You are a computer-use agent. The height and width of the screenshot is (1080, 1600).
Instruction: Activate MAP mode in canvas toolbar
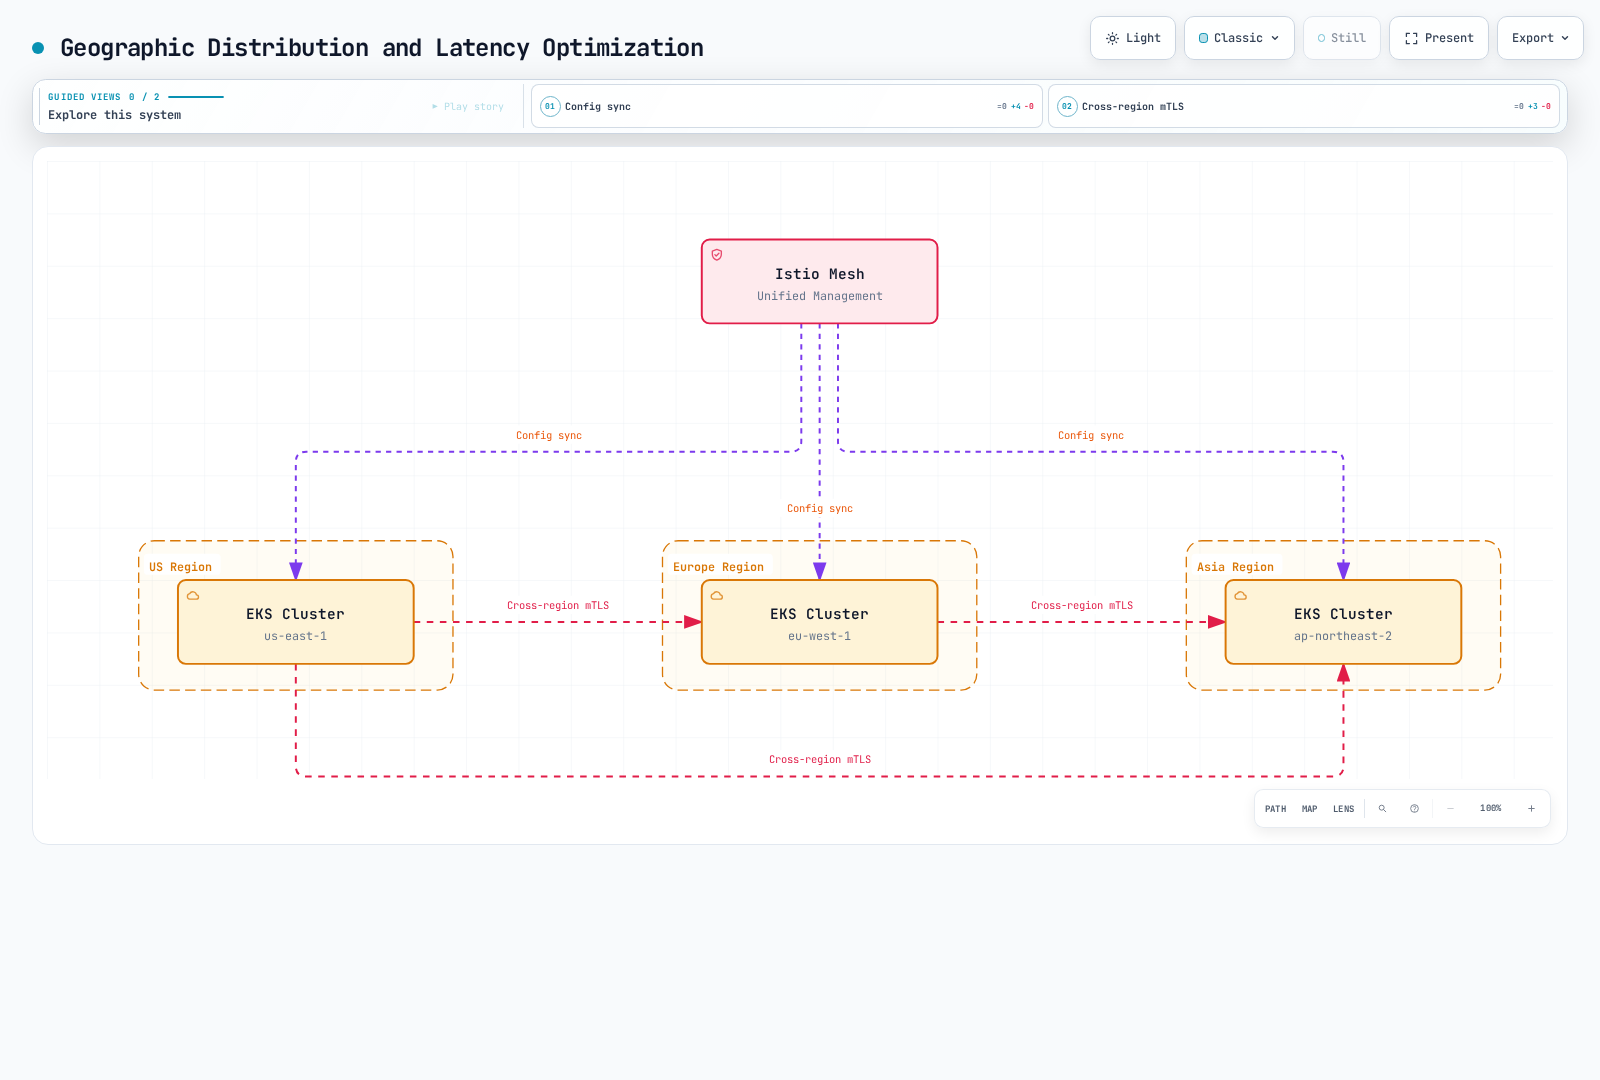(x=1309, y=809)
